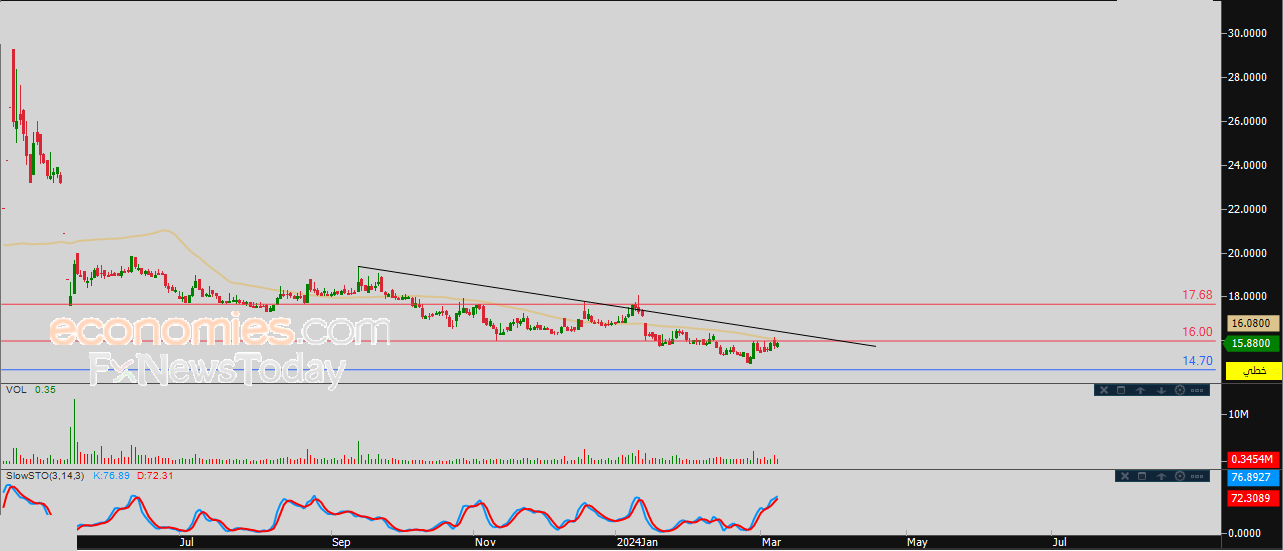Image resolution: width=1283 pixels, height=551 pixels.
Task: Select the blue 14.70 horizontal line
Action: (x=608, y=370)
